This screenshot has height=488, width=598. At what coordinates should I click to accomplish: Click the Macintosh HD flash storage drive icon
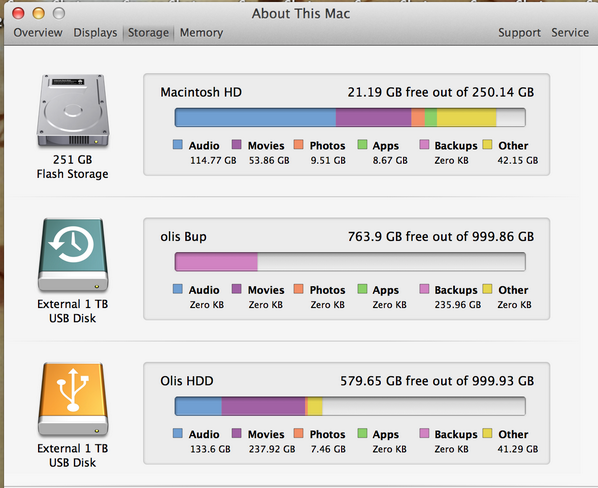coord(73,111)
